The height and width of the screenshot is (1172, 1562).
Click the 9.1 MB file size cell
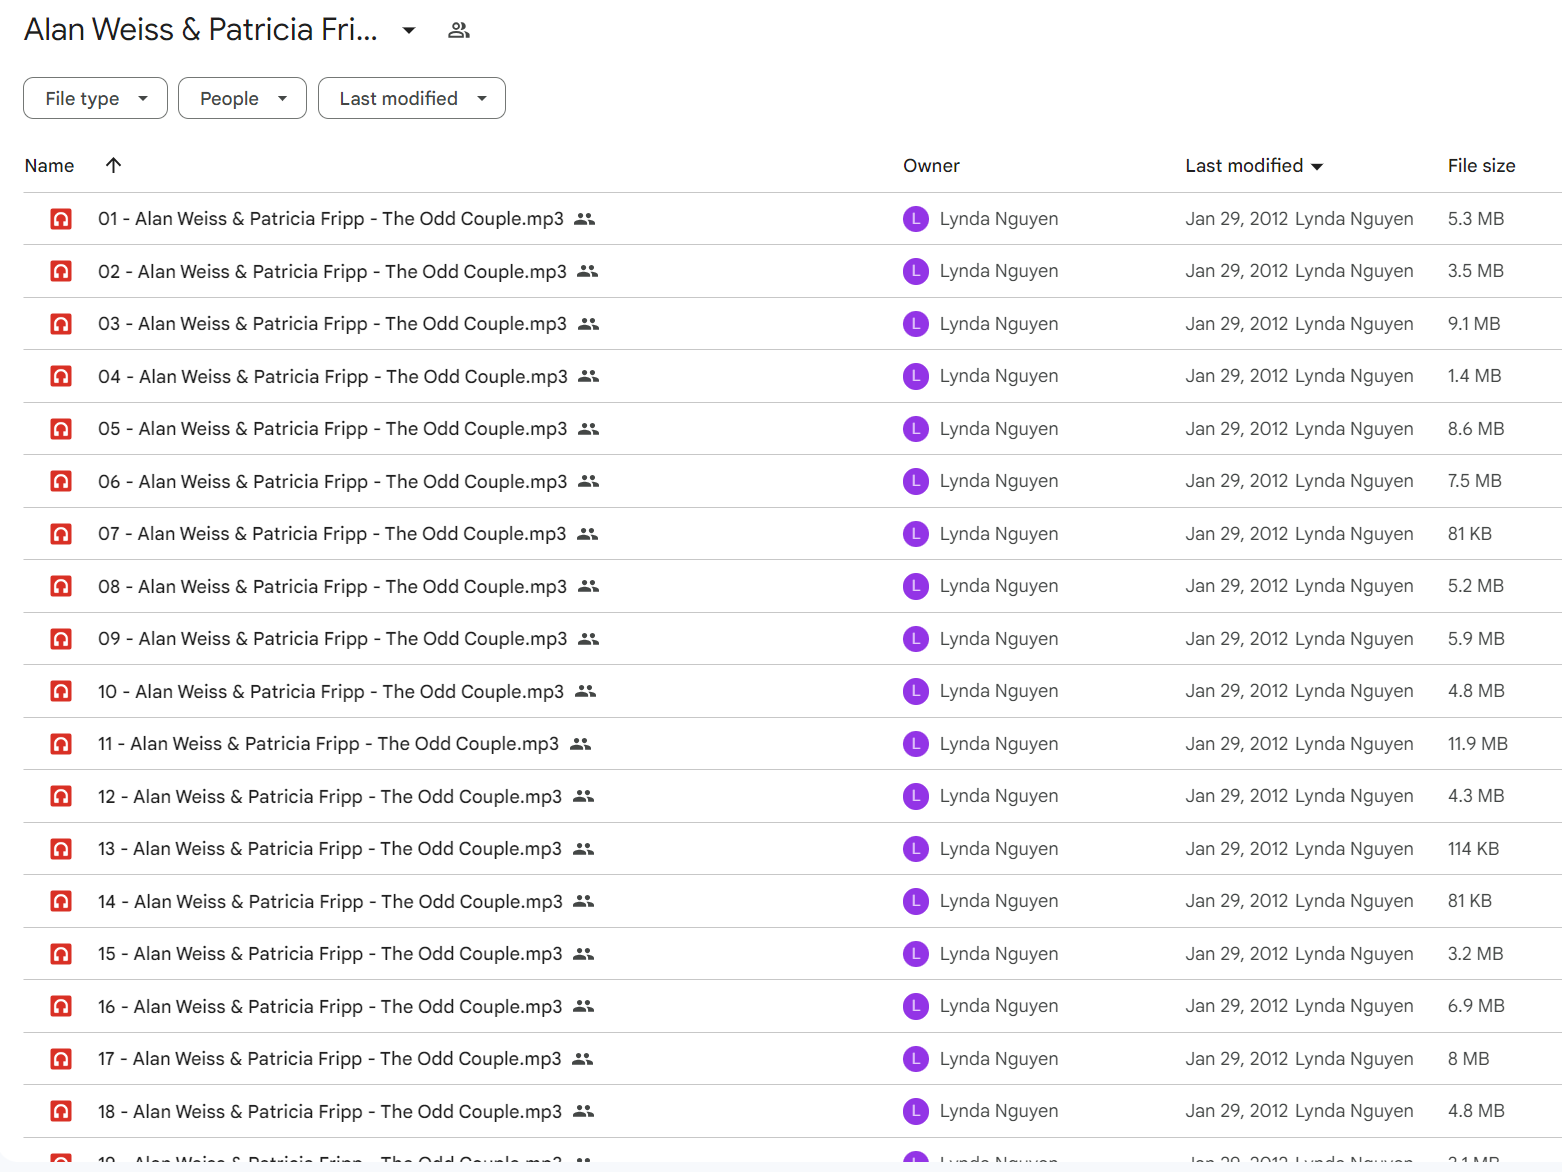point(1474,324)
